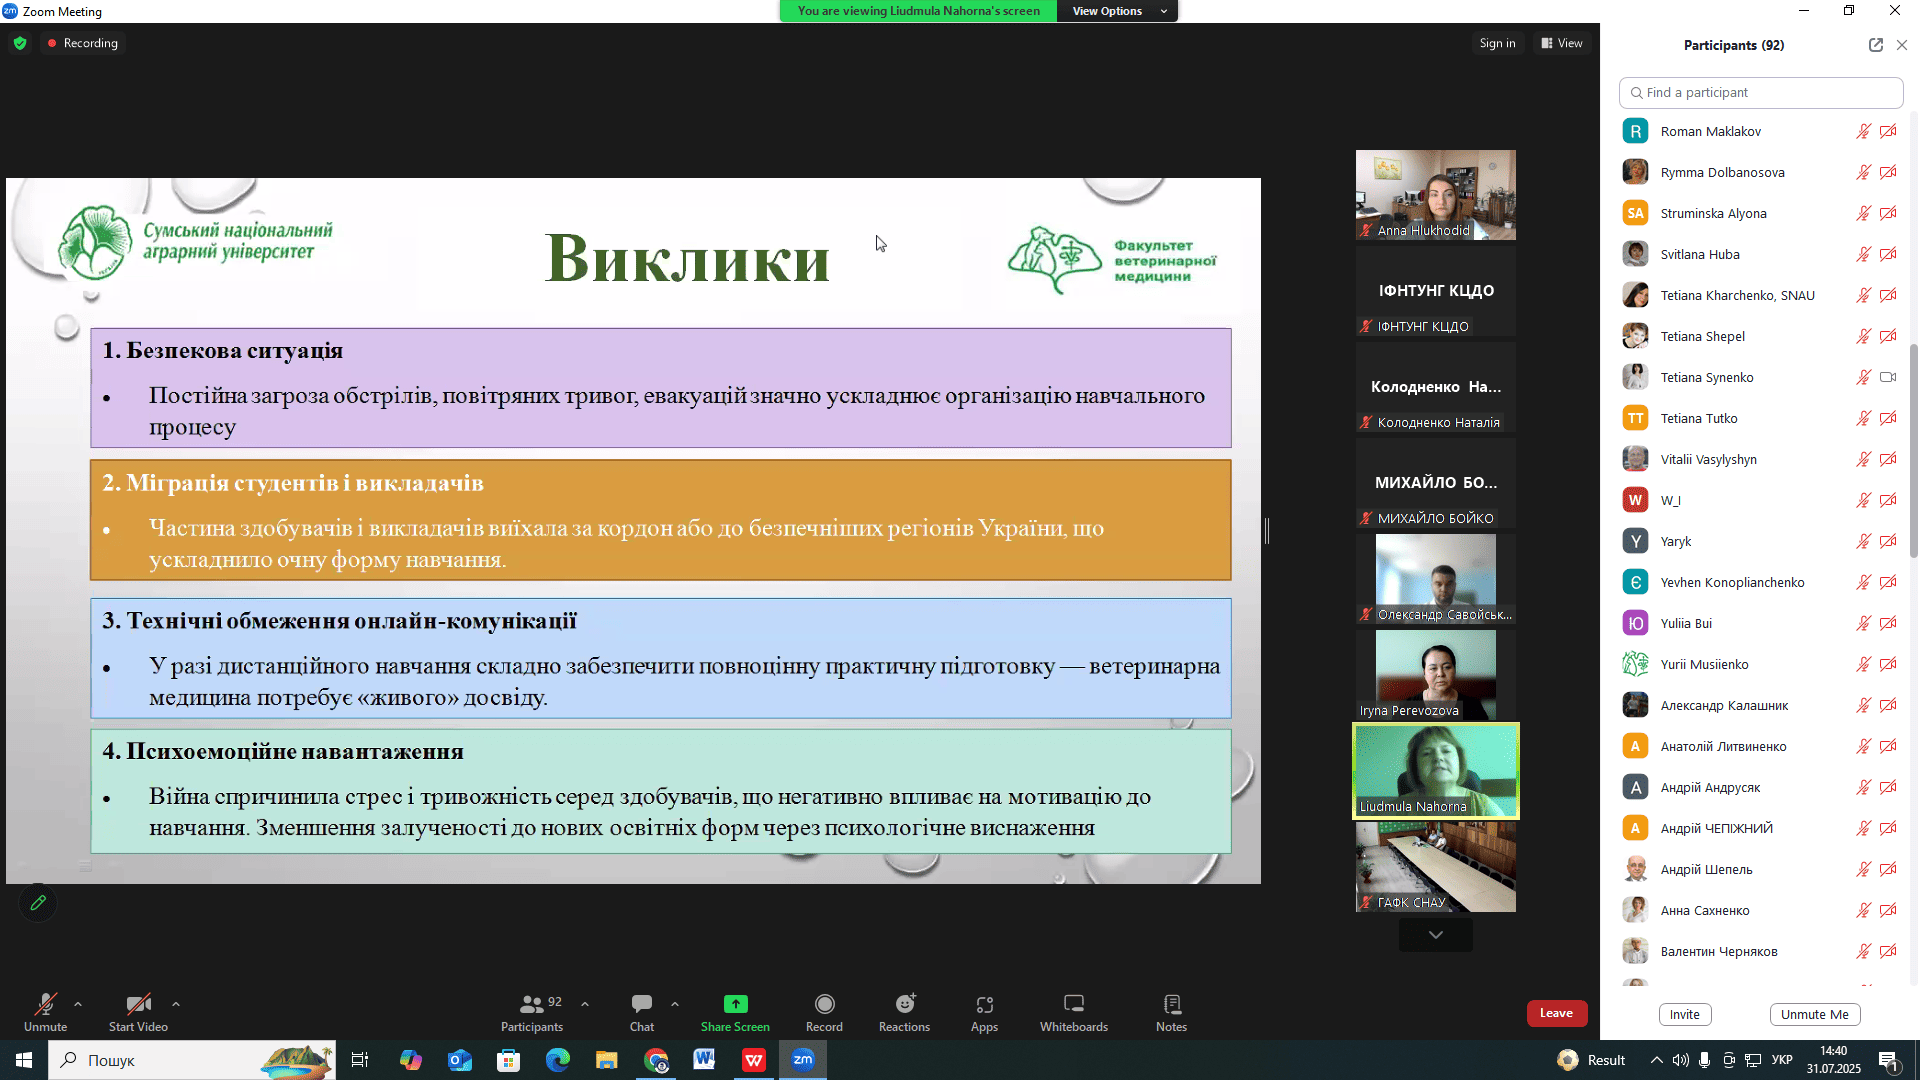Viewport: 1920px width, 1080px height.
Task: Select Liudmula Nahorna video thumbnail
Action: point(1436,771)
